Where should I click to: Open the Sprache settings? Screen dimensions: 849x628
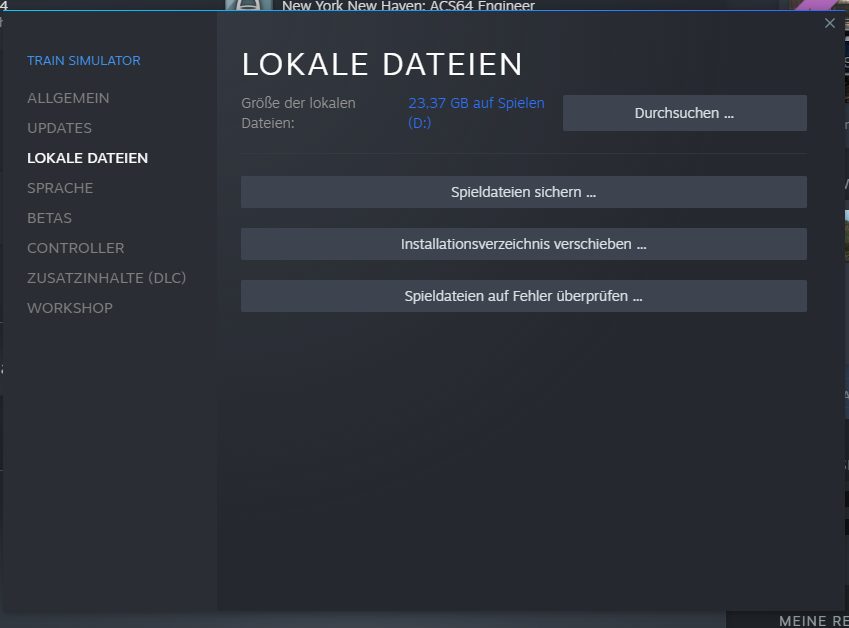(60, 188)
